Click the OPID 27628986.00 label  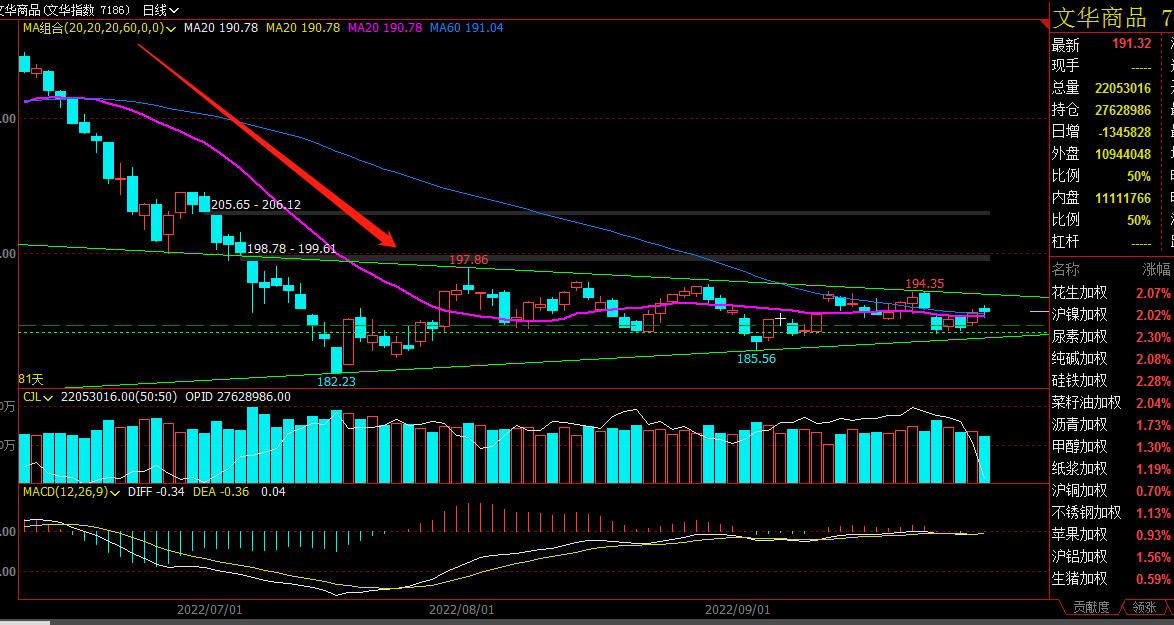pos(238,397)
